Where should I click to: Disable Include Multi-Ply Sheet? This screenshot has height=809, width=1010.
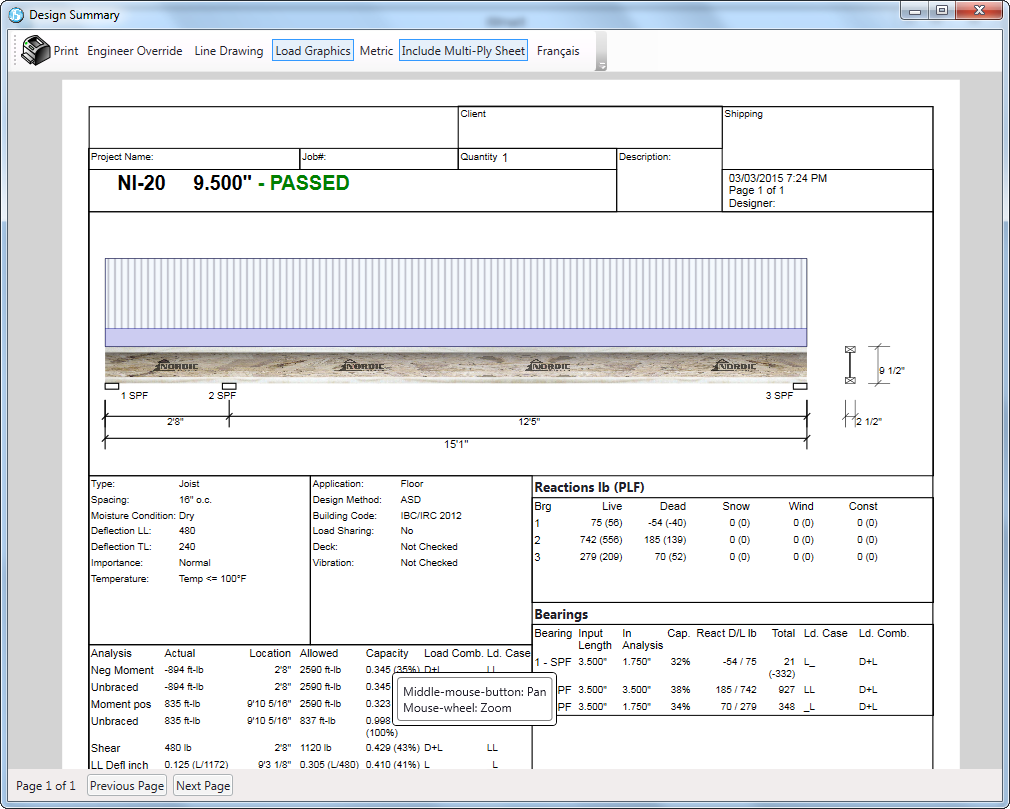[x=463, y=51]
